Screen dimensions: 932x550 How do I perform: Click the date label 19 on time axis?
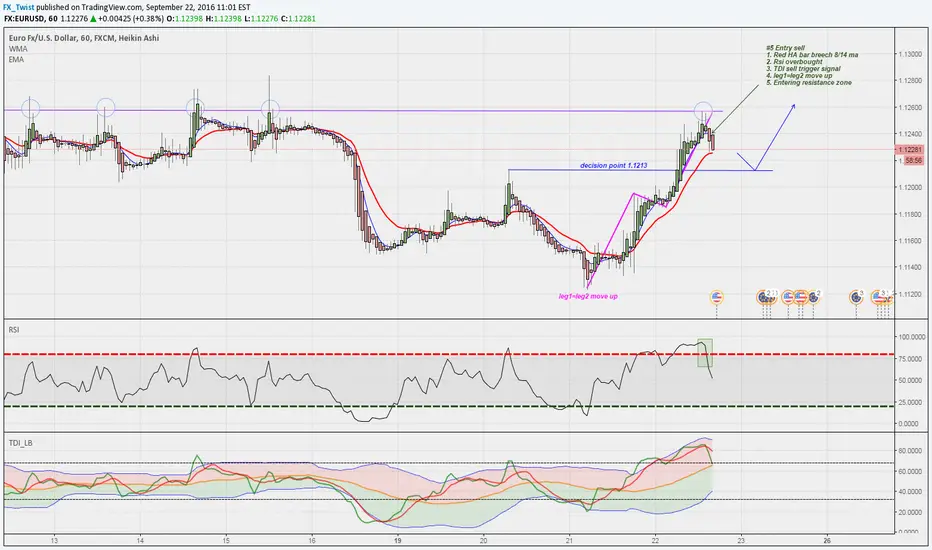(x=398, y=540)
